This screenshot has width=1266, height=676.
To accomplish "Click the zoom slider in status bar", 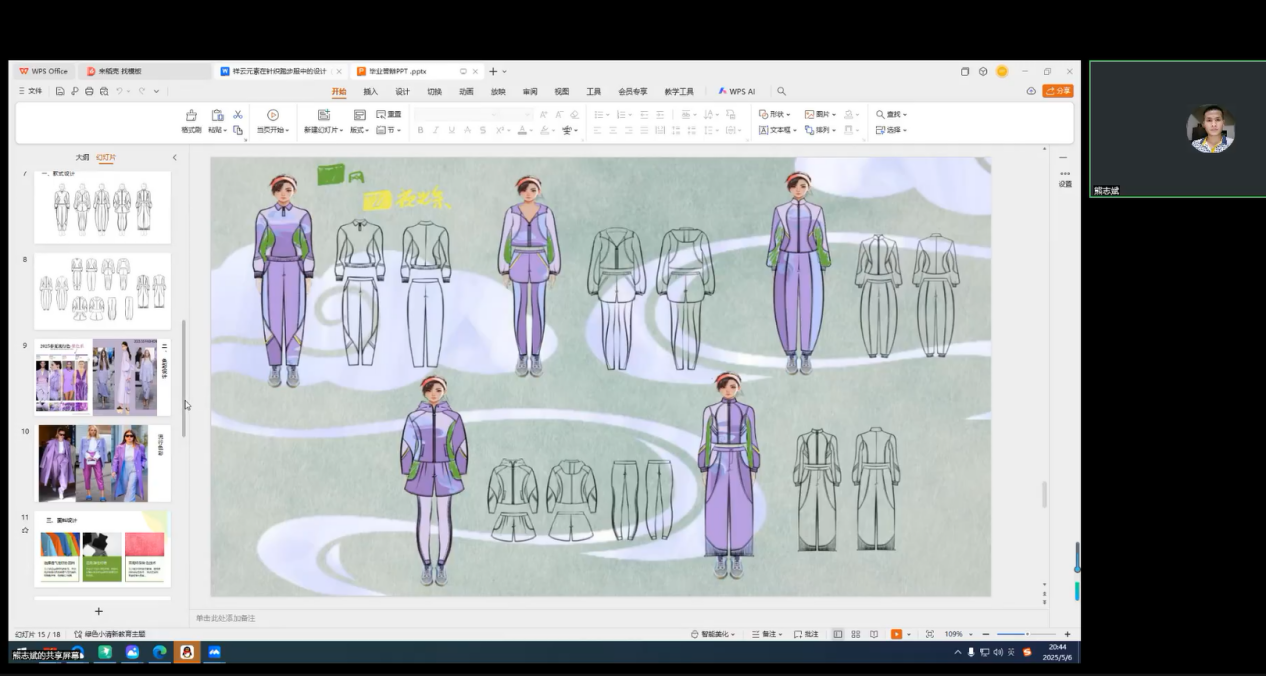I will click(x=1026, y=634).
